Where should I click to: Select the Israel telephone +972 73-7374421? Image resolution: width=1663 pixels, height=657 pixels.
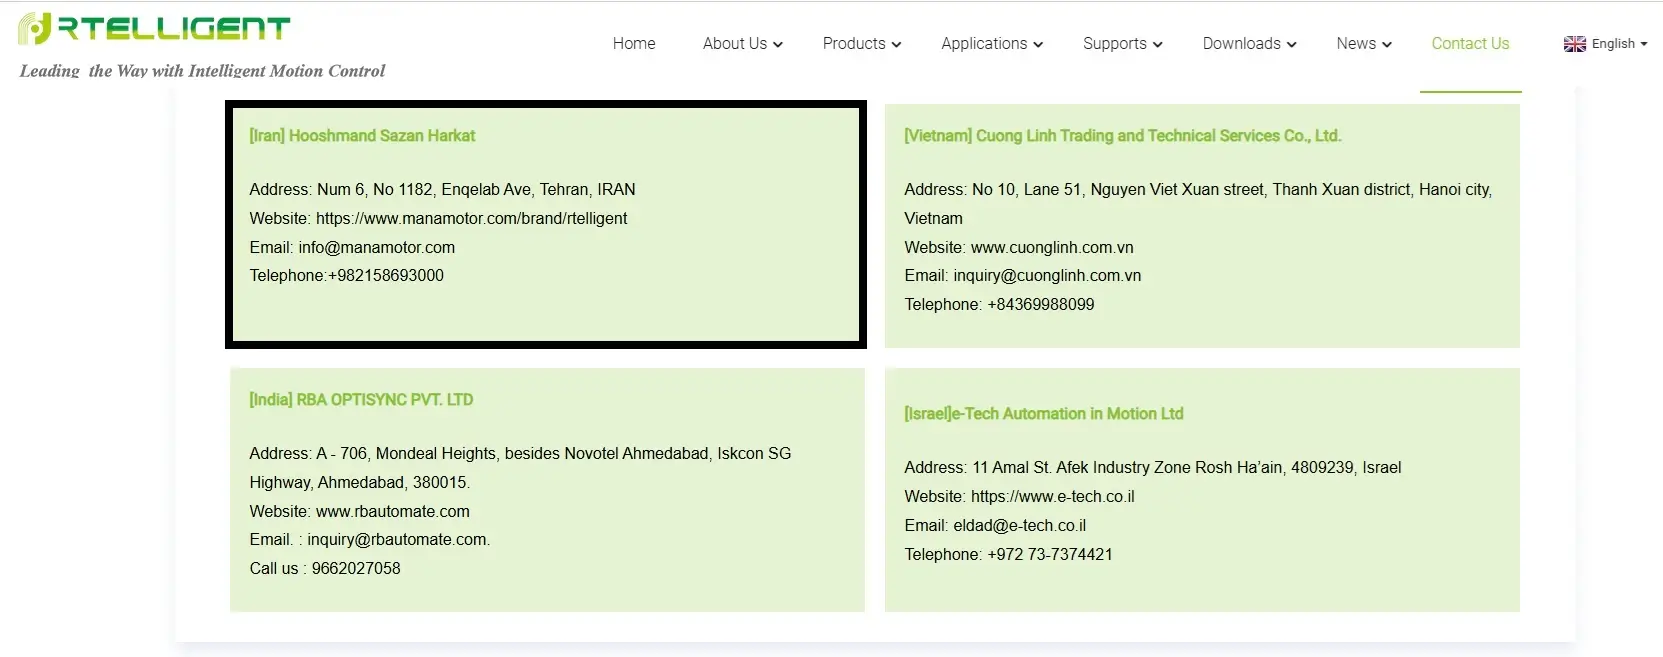point(1050,555)
